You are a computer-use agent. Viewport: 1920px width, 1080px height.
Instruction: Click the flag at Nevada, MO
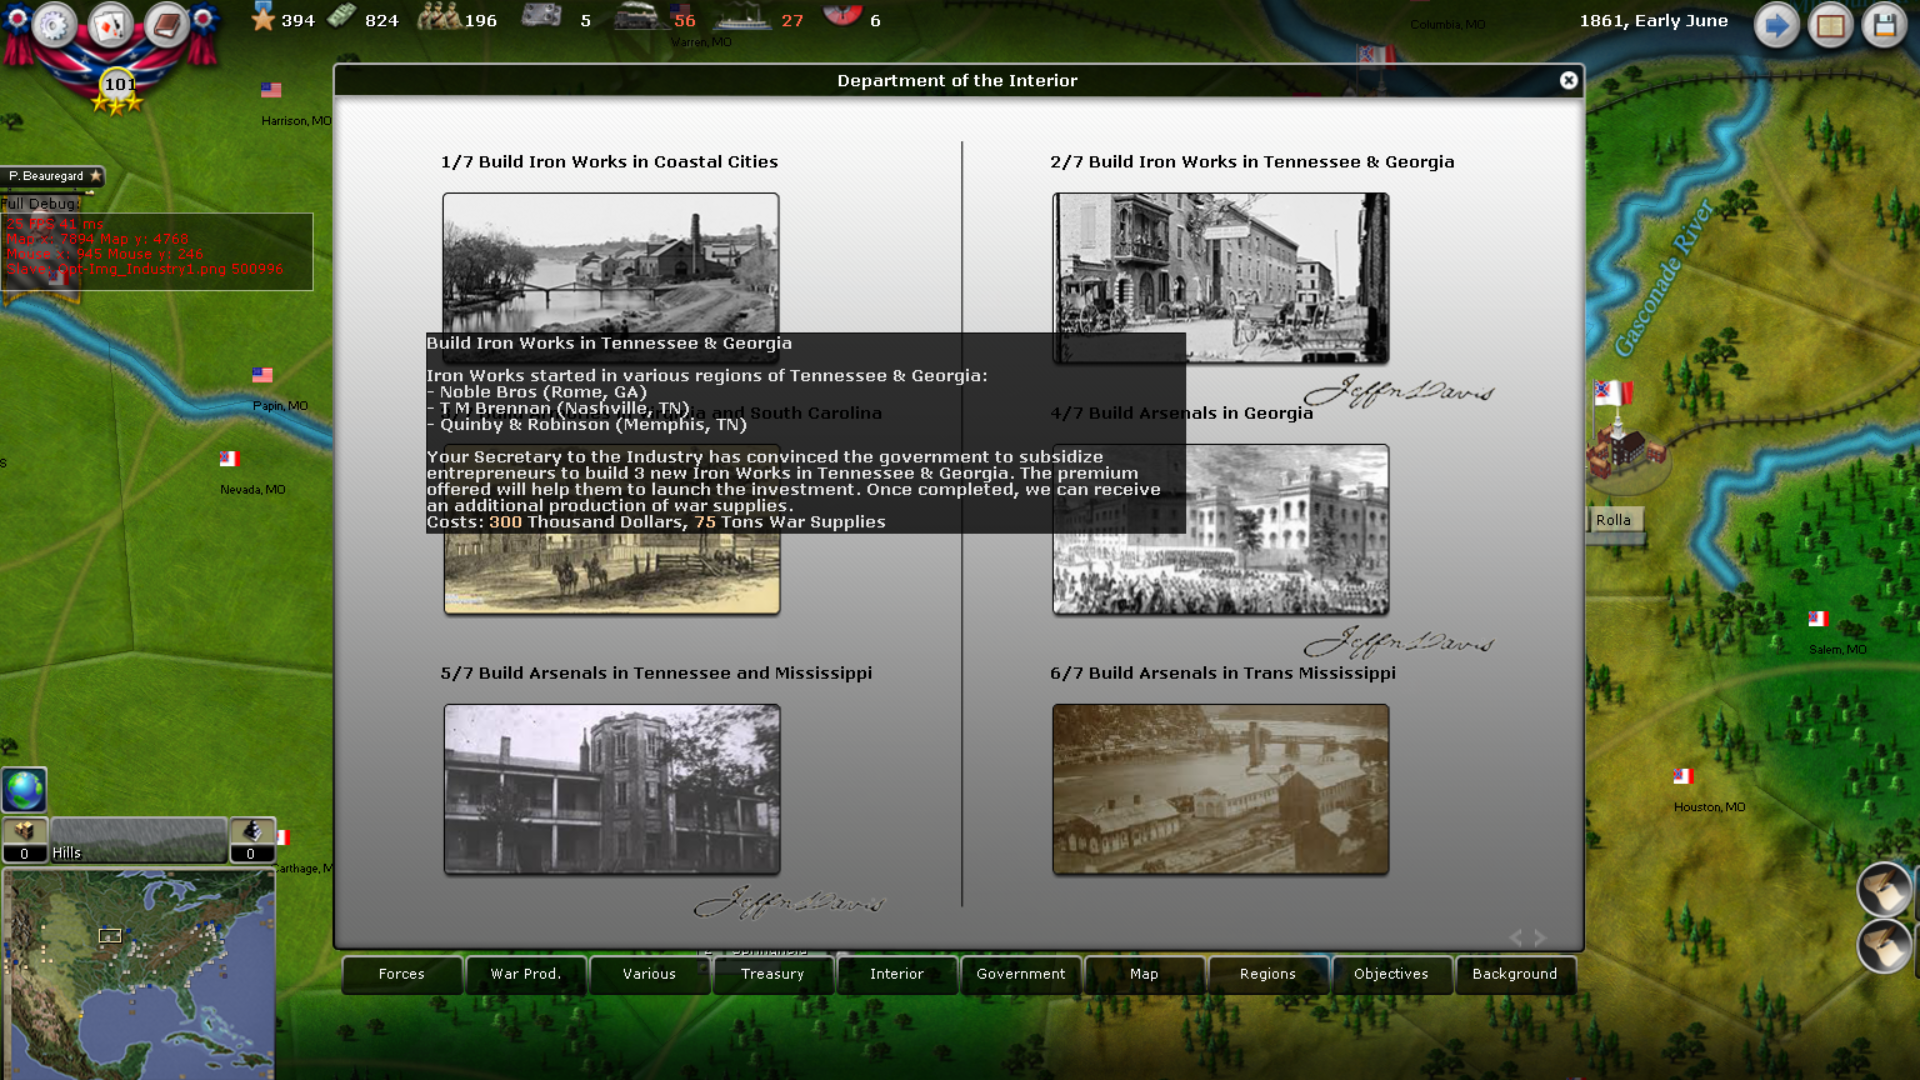229,459
